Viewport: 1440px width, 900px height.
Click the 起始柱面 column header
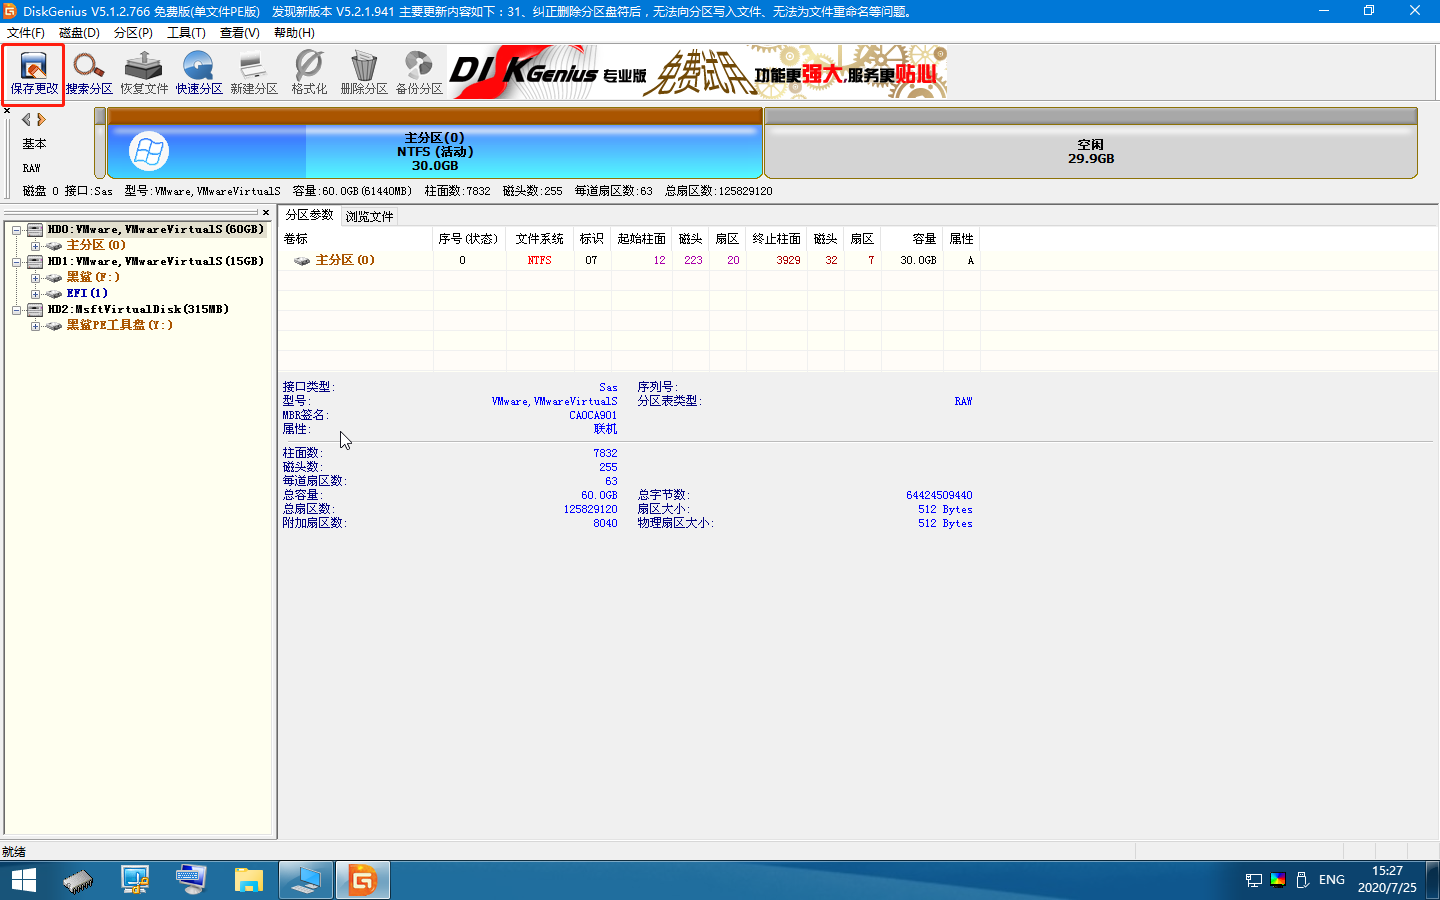[x=642, y=239]
